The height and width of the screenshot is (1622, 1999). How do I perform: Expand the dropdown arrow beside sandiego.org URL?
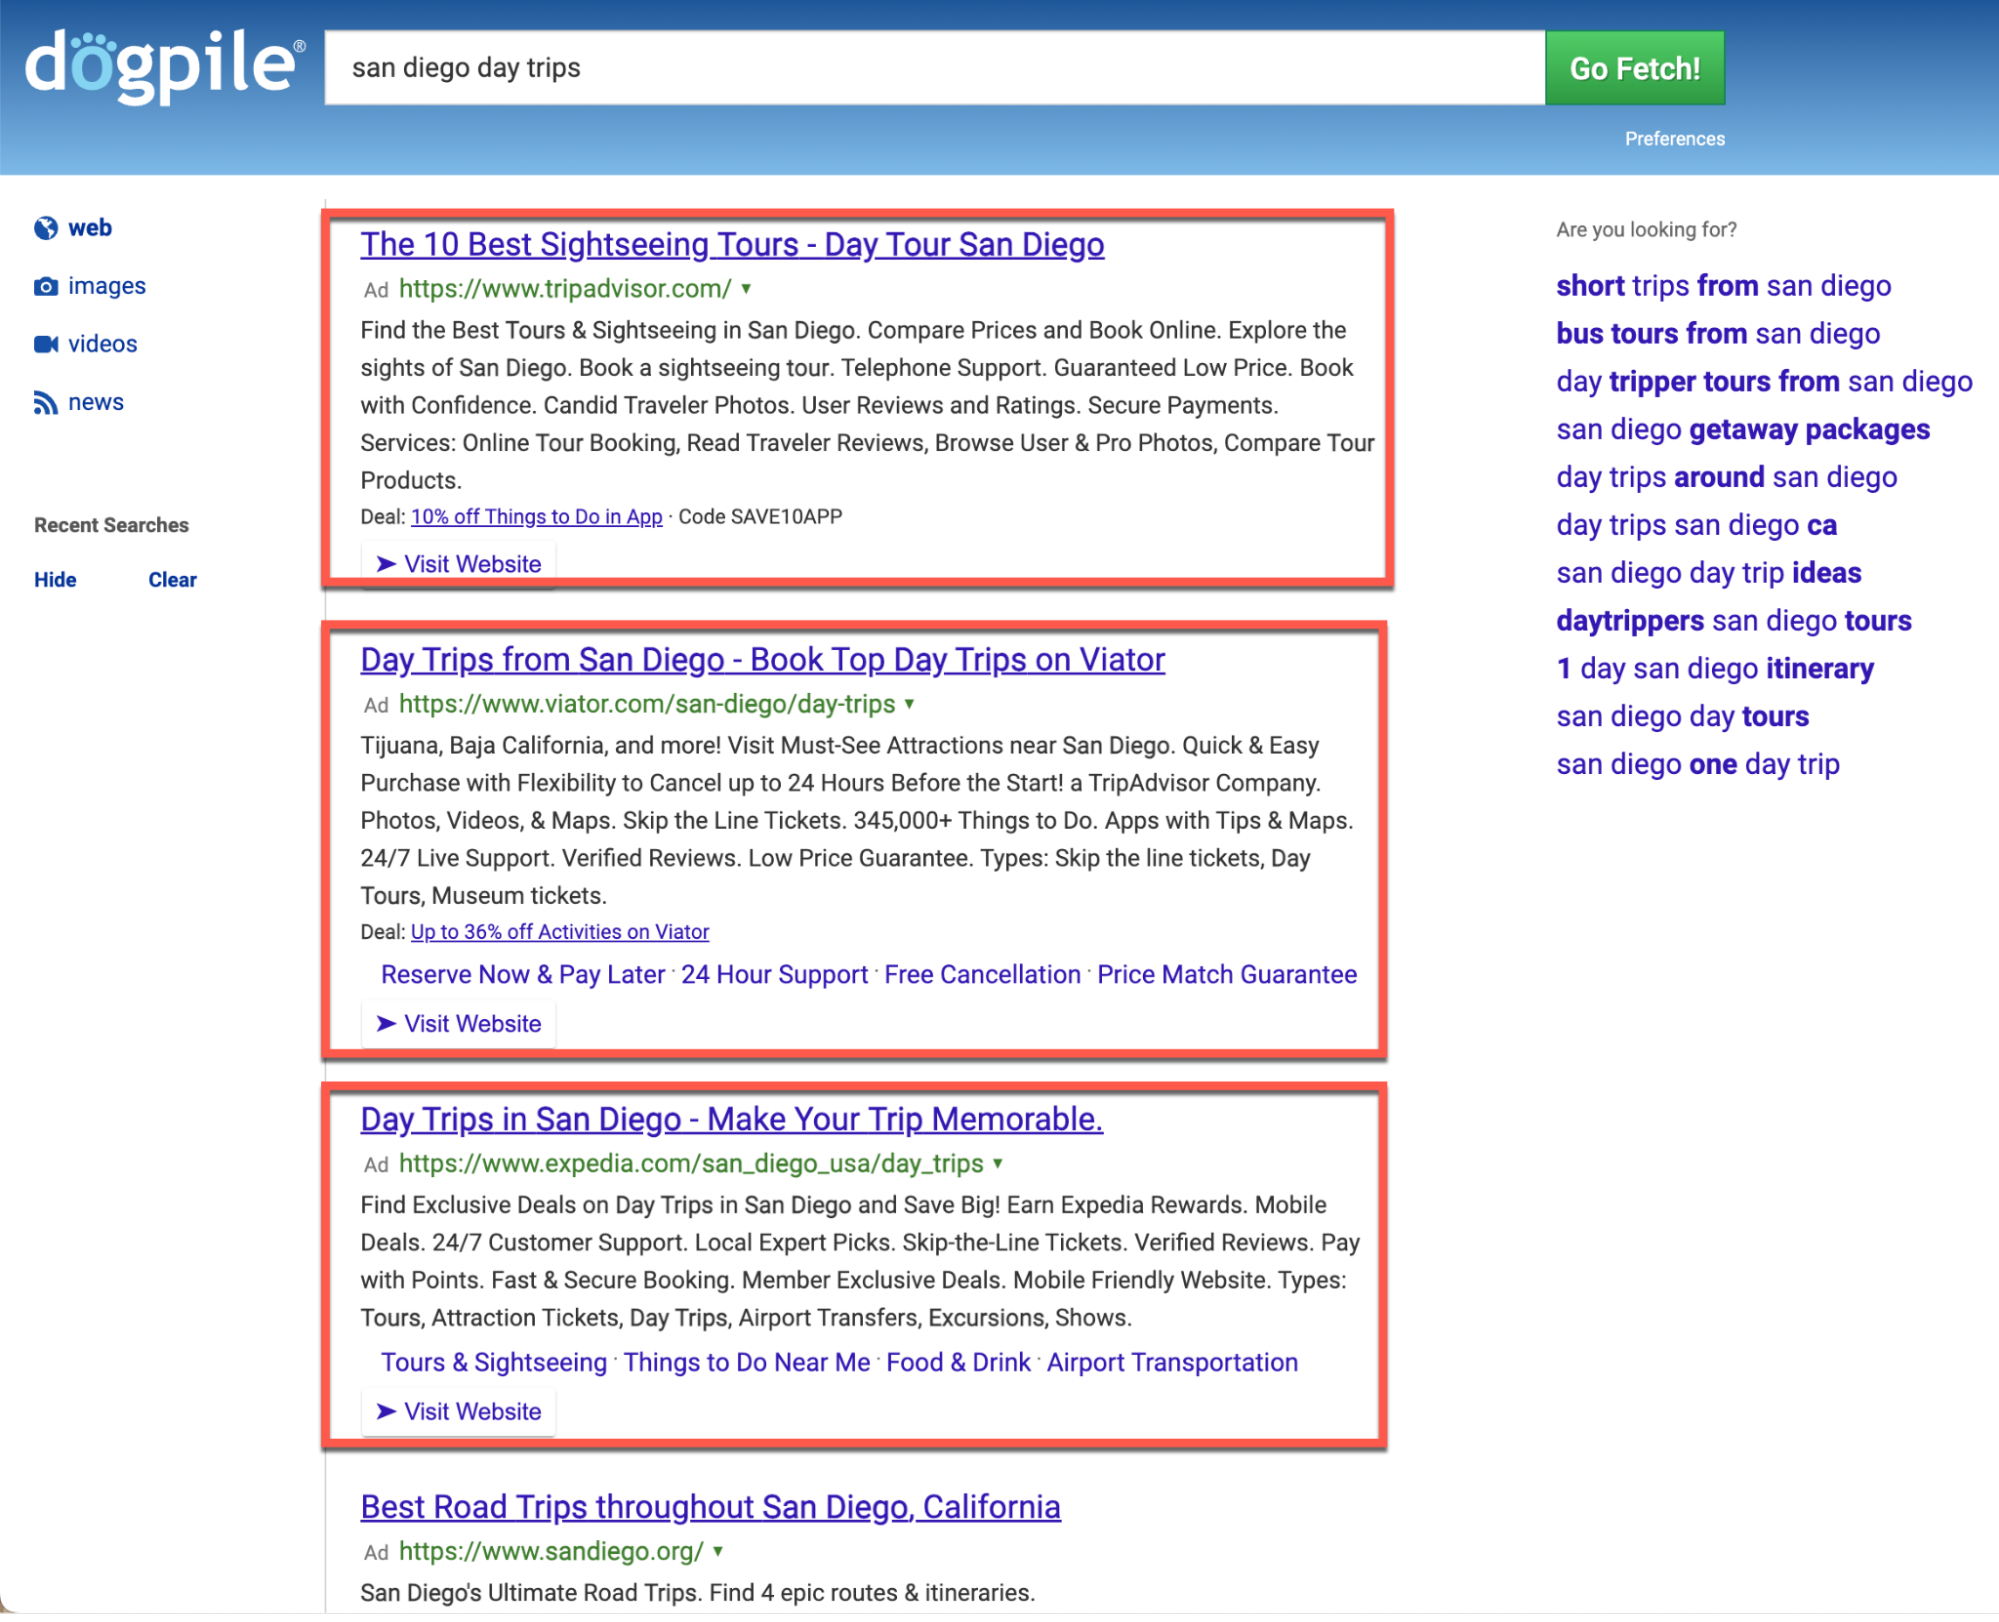pyautogui.click(x=717, y=1551)
